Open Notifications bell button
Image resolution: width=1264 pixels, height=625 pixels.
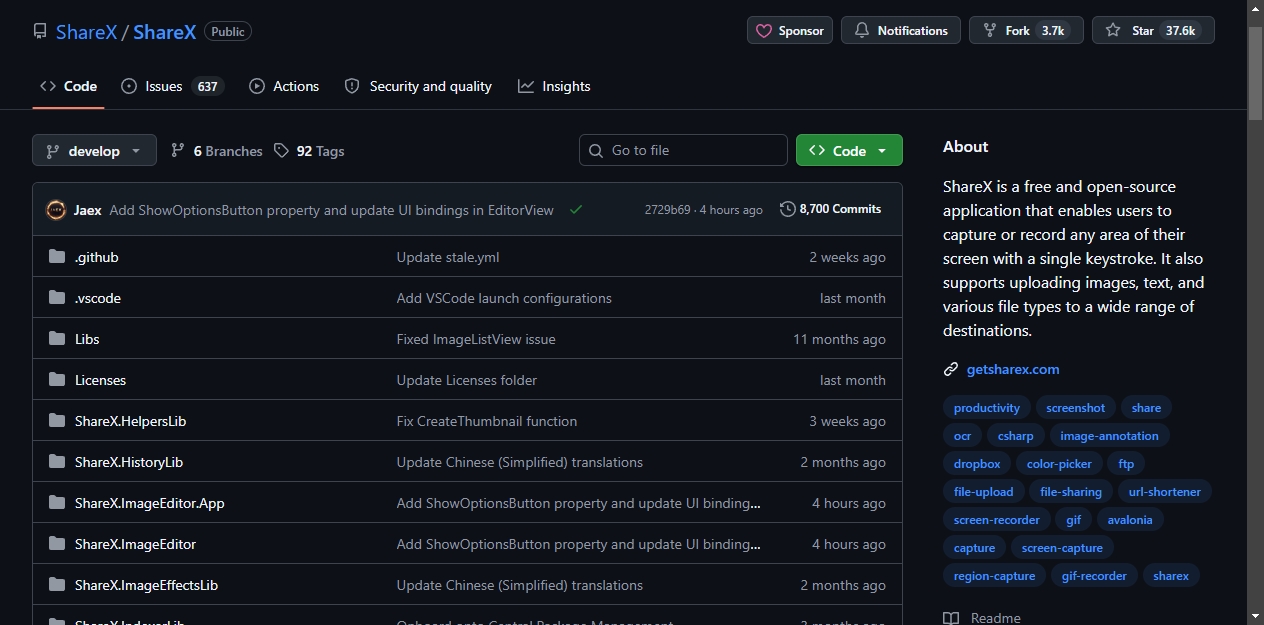point(901,30)
